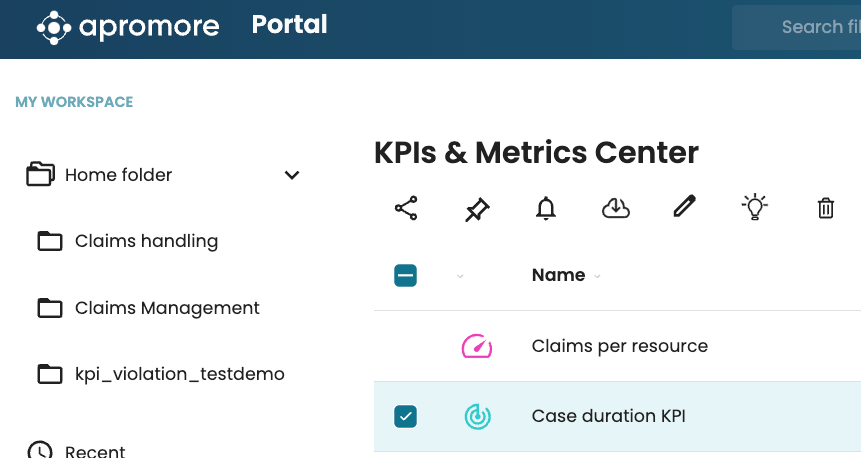The width and height of the screenshot is (861, 458).
Task: Open the Claims handling folder
Action: pos(145,241)
